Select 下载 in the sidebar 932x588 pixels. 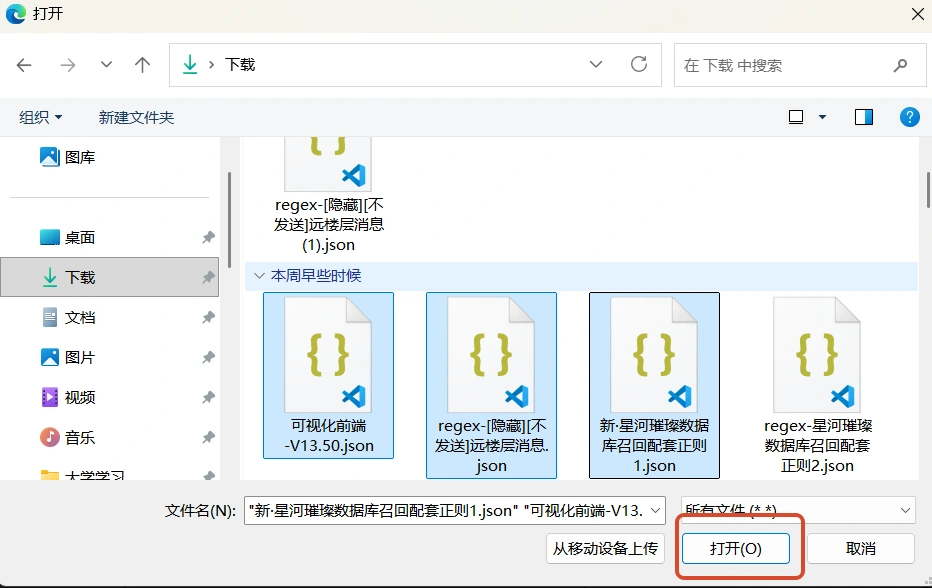(110, 277)
